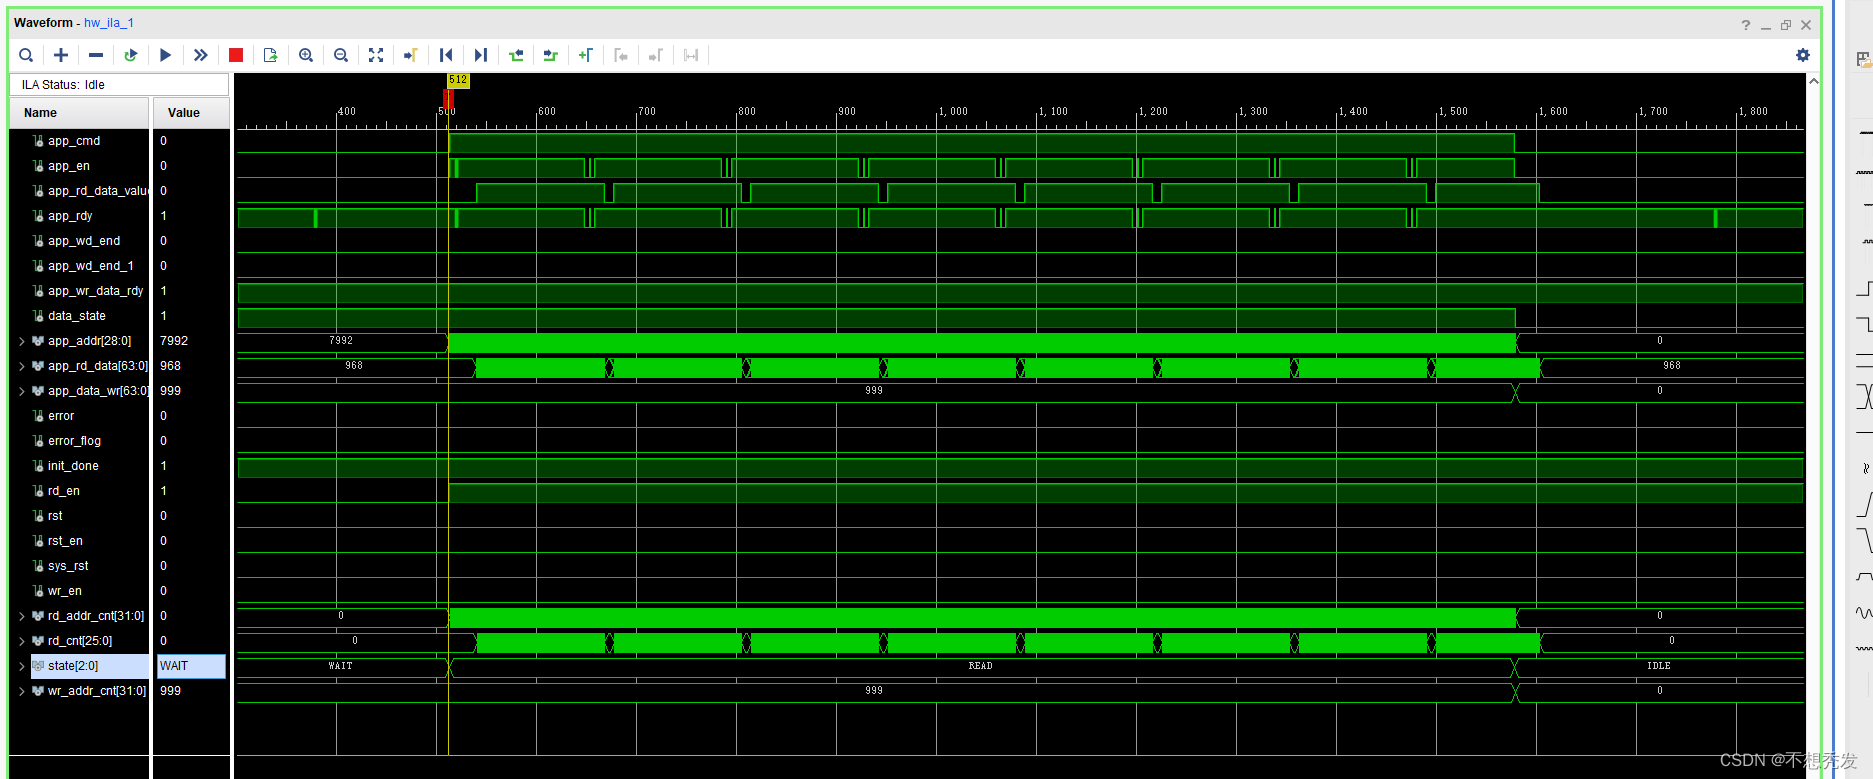Open the help question mark icon
This screenshot has width=1873, height=779.
(x=1746, y=25)
